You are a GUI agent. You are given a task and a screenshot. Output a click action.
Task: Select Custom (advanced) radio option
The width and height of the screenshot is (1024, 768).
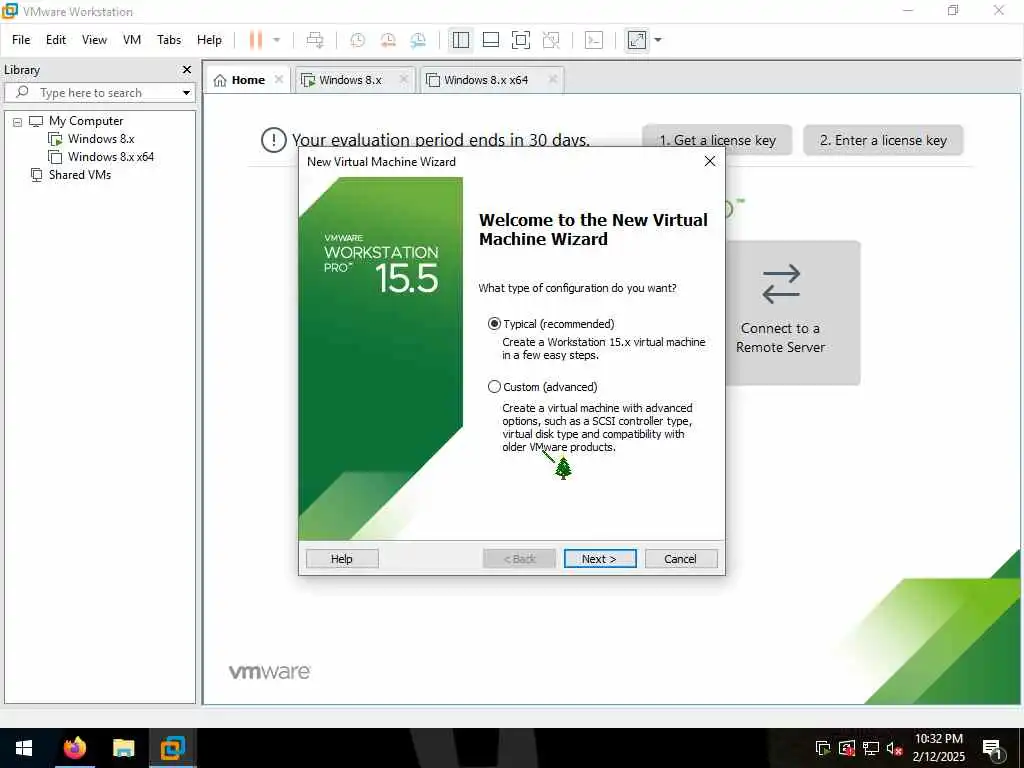pos(494,387)
